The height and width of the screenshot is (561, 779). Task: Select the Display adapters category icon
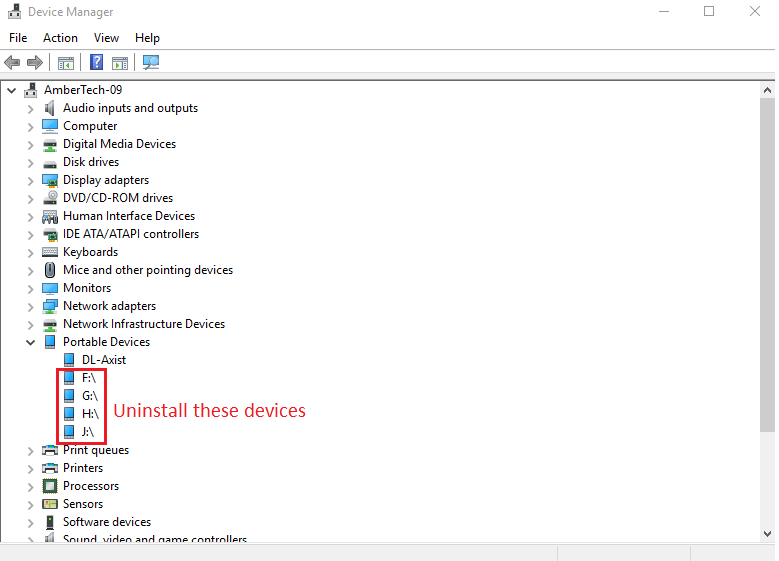pyautogui.click(x=50, y=180)
